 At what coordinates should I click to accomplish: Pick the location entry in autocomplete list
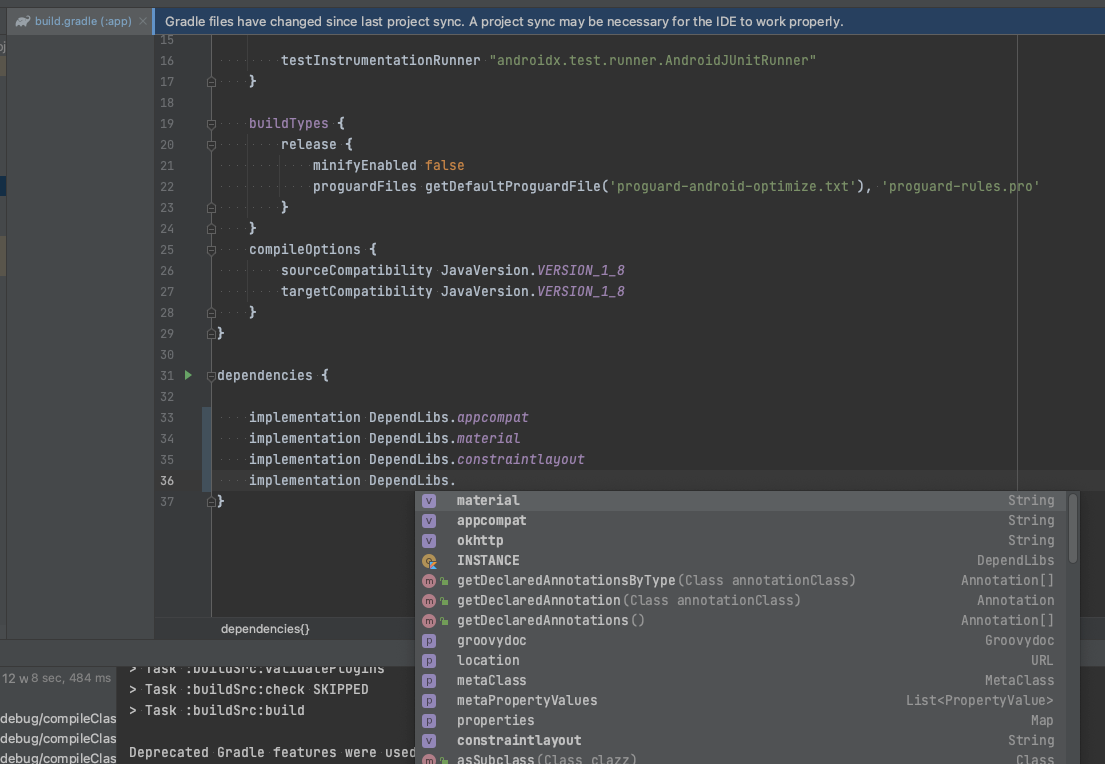click(x=488, y=661)
